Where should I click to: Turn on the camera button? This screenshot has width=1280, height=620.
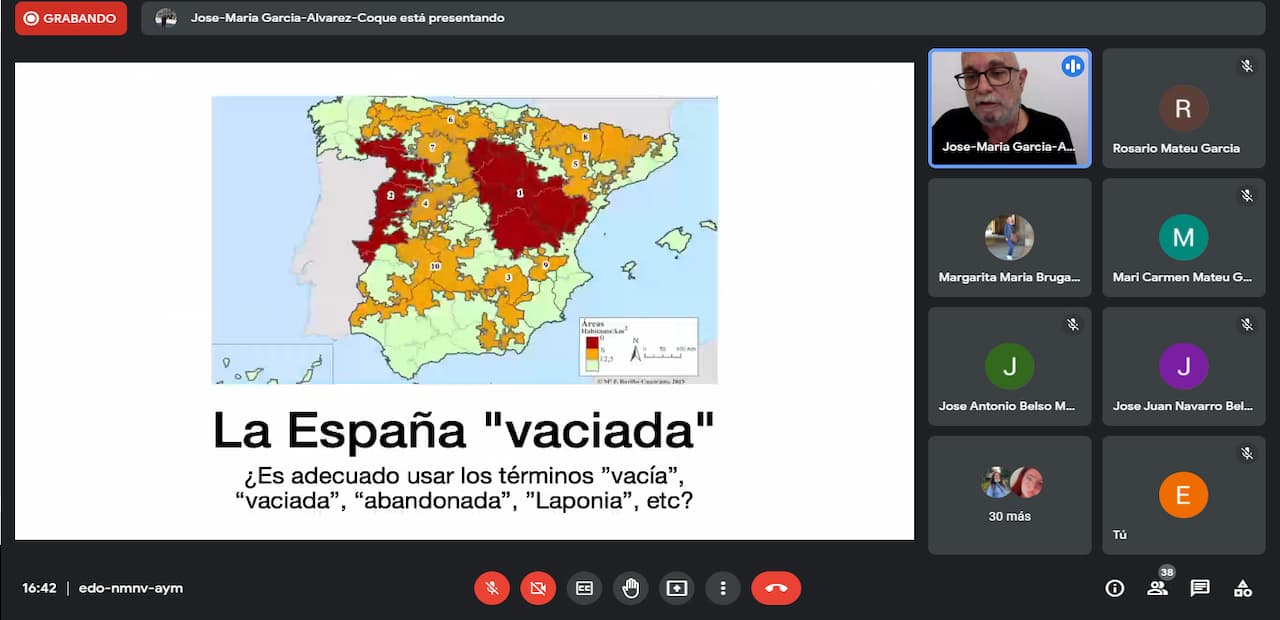[x=538, y=588]
